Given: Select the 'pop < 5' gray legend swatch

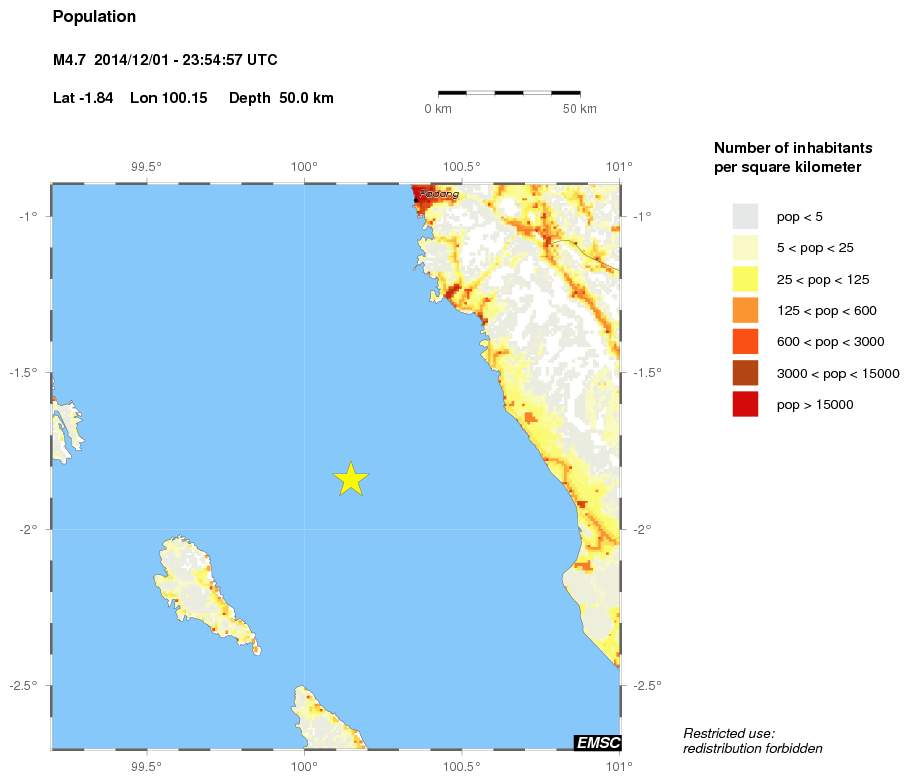Looking at the screenshot, I should (745, 216).
